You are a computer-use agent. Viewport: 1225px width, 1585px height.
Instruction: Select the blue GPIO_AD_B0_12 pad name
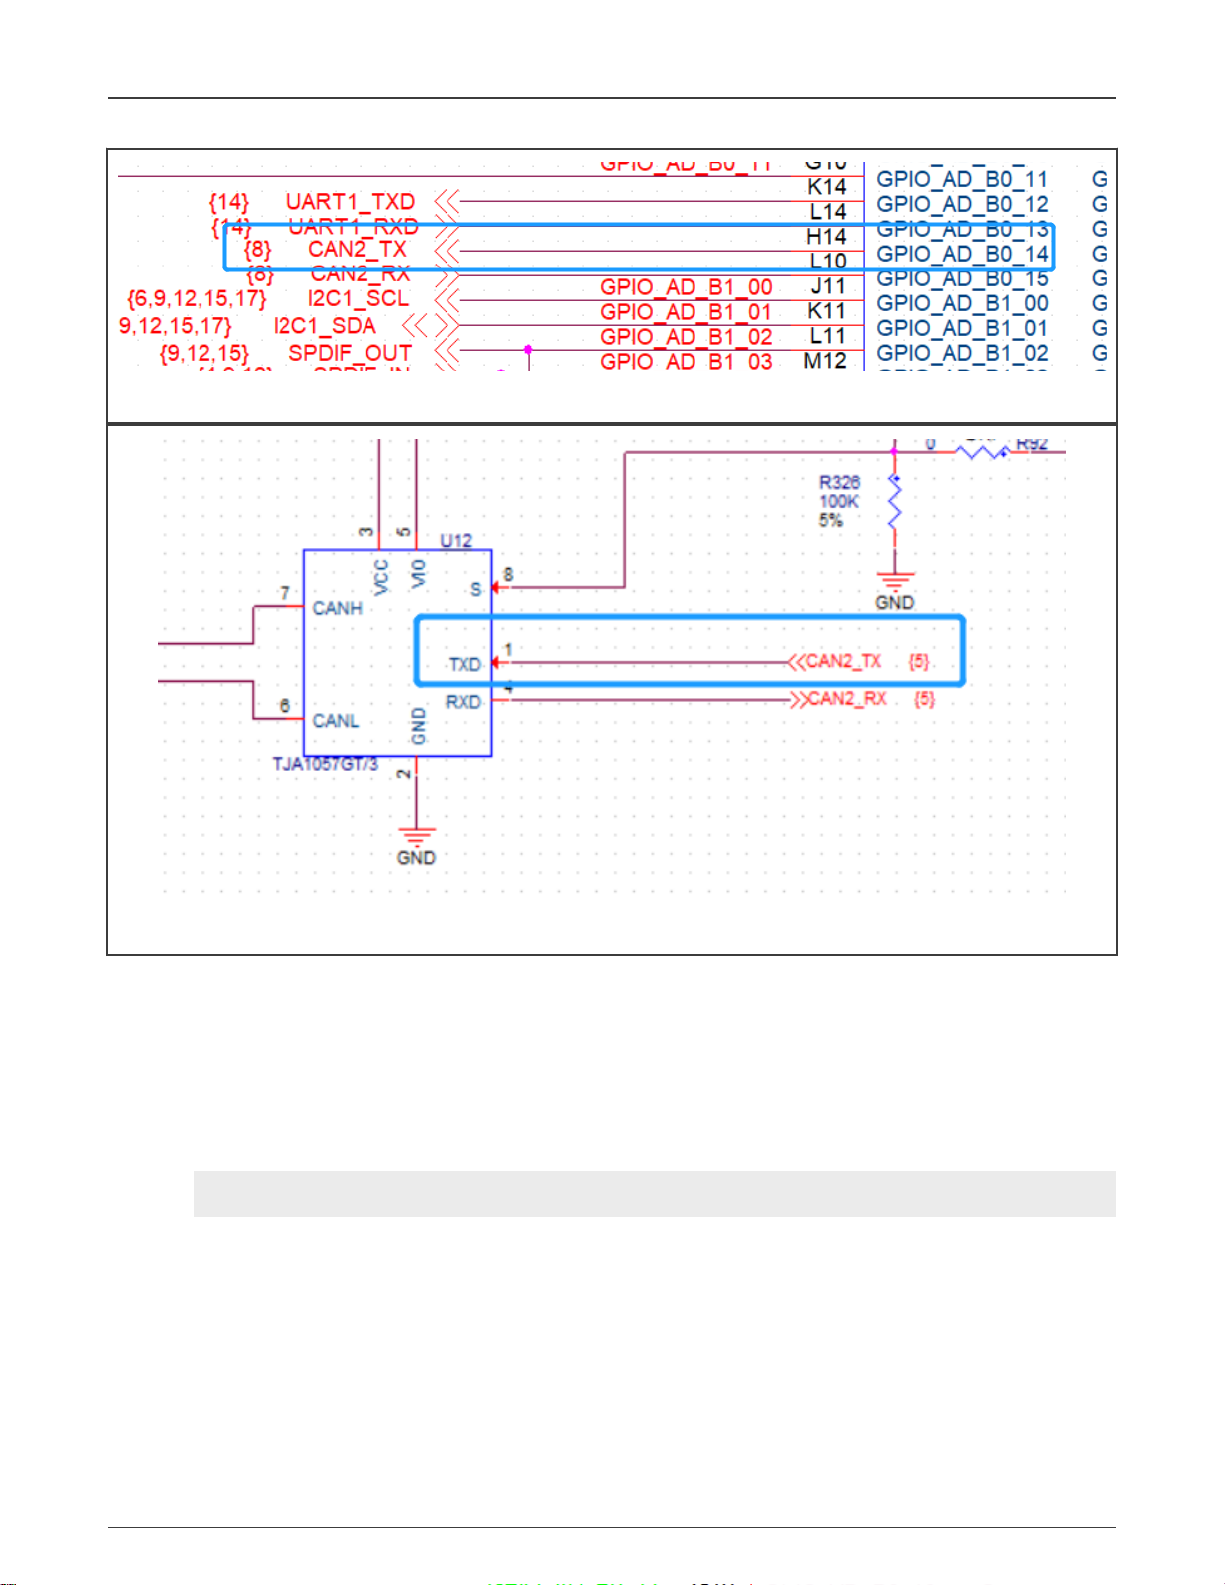tap(962, 204)
